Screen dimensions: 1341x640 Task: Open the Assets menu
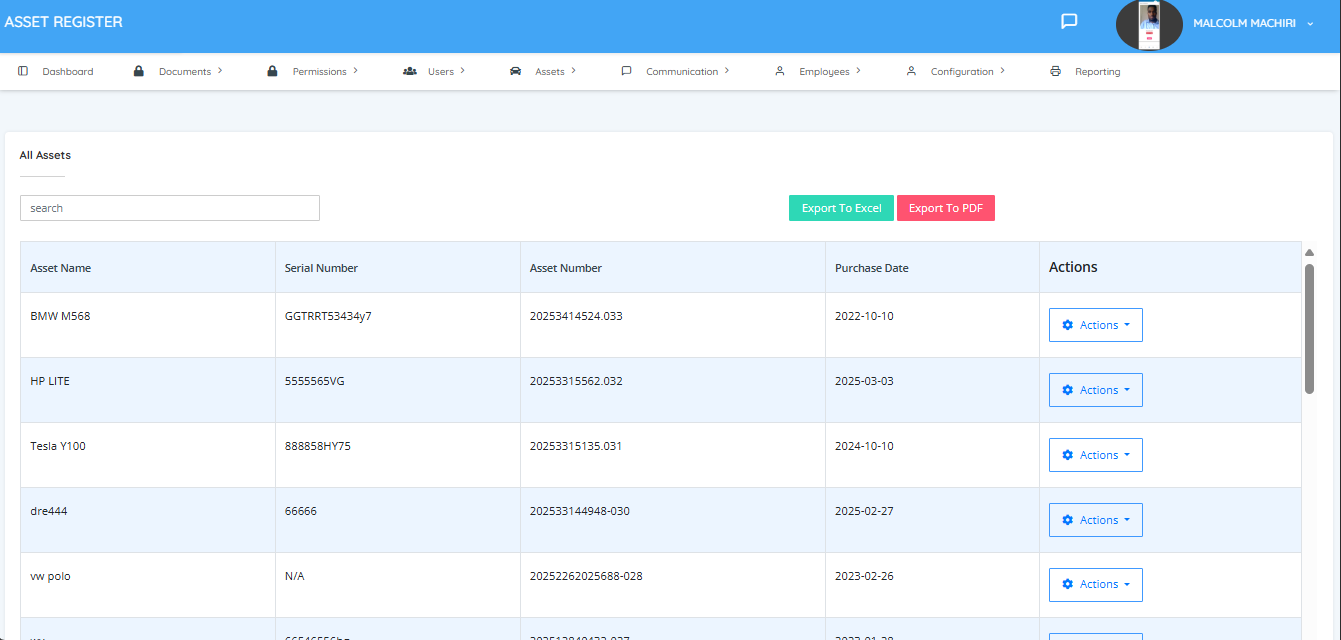550,72
